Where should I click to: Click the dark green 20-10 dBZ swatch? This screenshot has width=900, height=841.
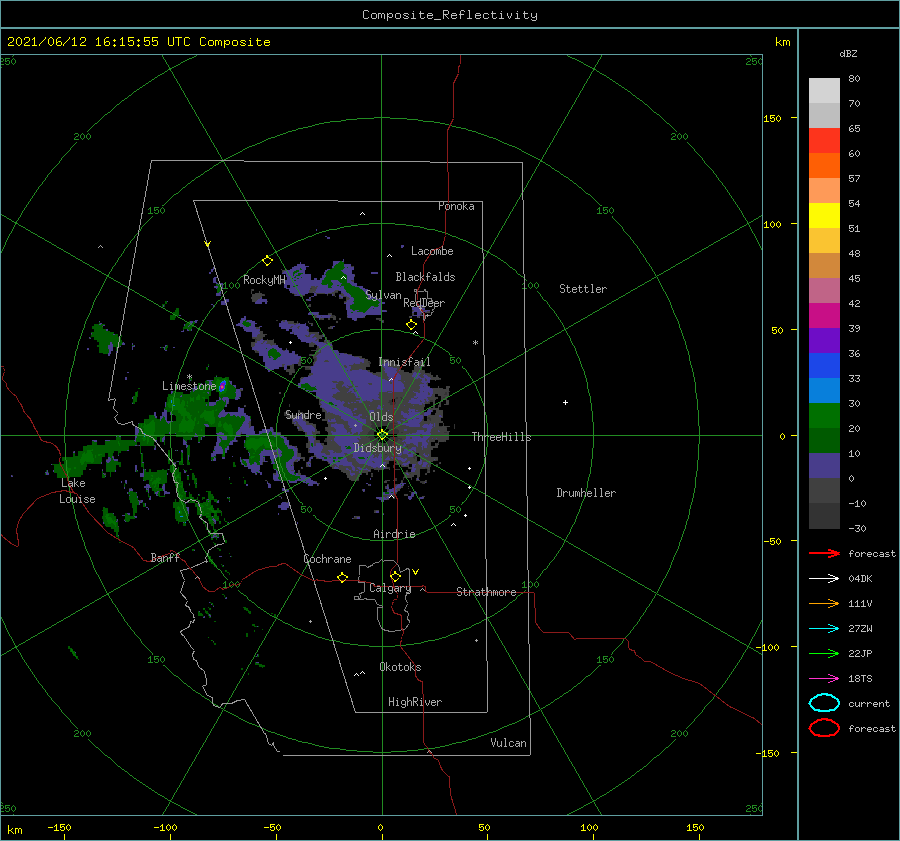click(x=824, y=441)
